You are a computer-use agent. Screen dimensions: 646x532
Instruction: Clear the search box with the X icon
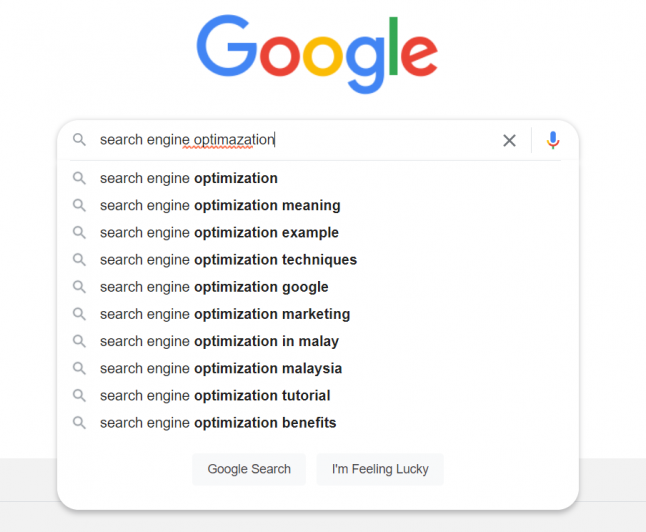509,141
